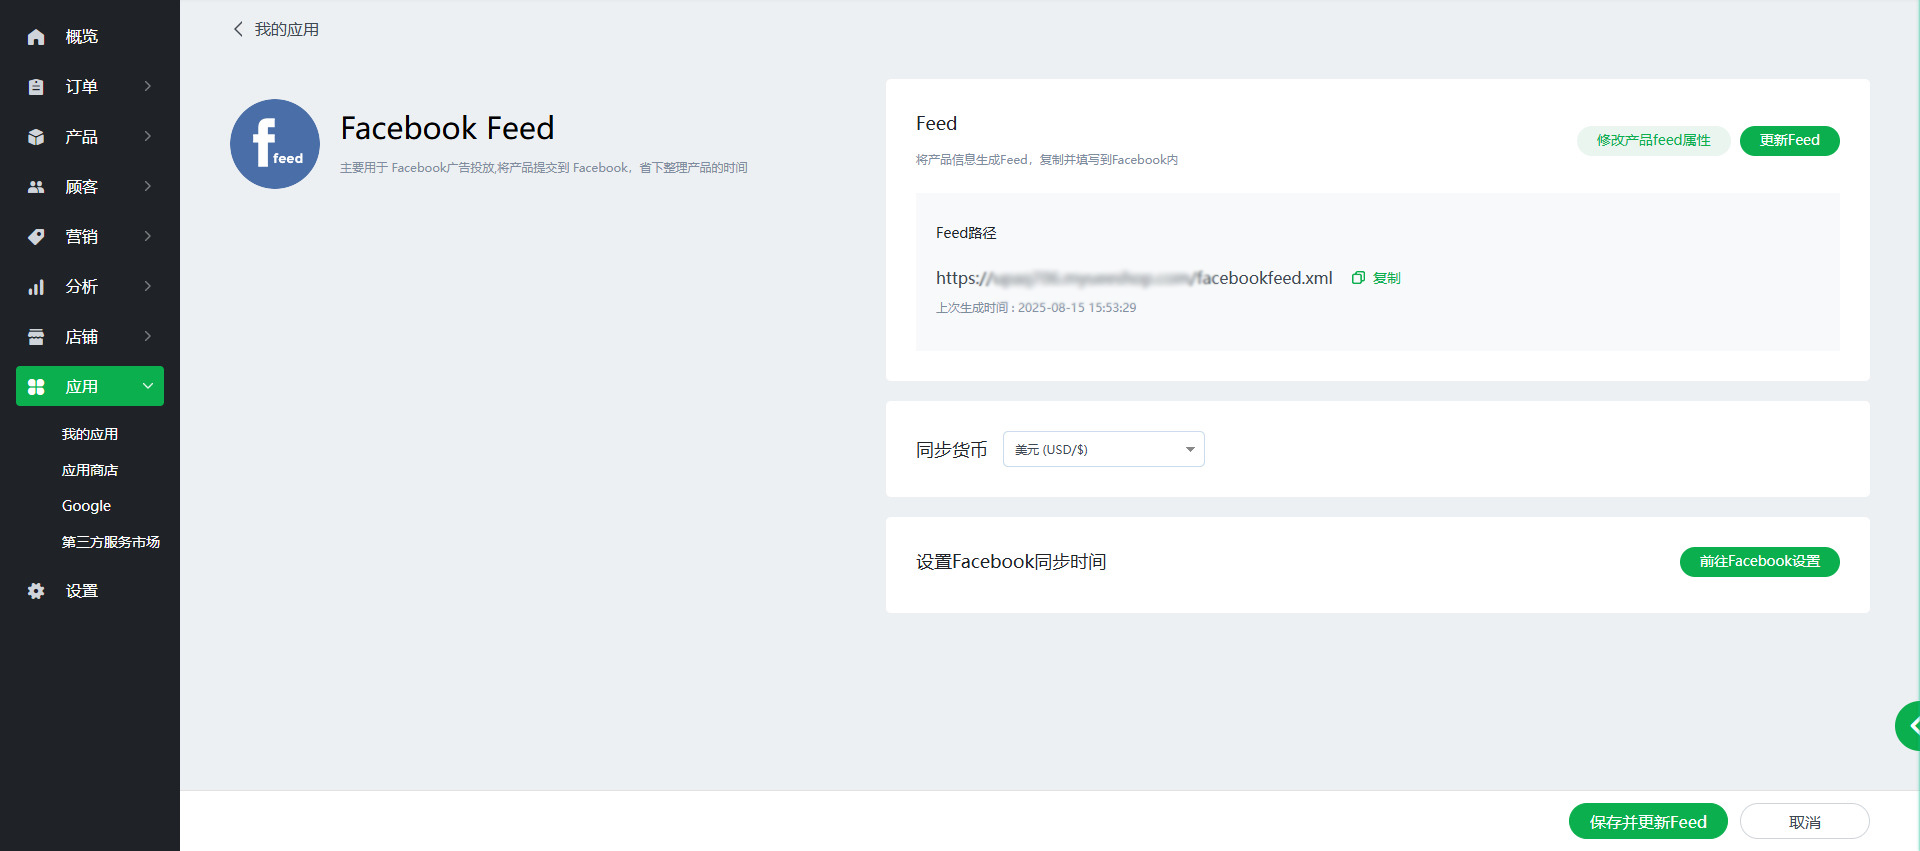Image resolution: width=1920 pixels, height=851 pixels.
Task: Click the back arrow beside 我的应用
Action: [x=238, y=29]
